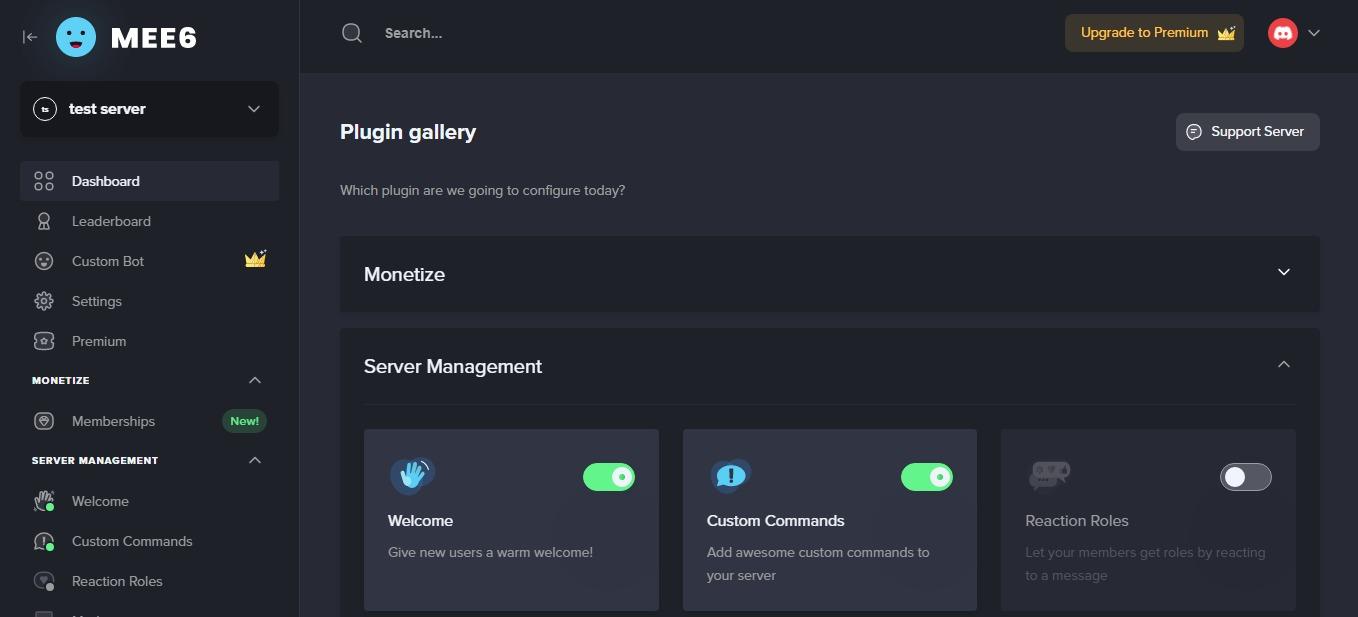This screenshot has height=617, width=1358.
Task: Open Memberships in the sidebar
Action: [149, 421]
